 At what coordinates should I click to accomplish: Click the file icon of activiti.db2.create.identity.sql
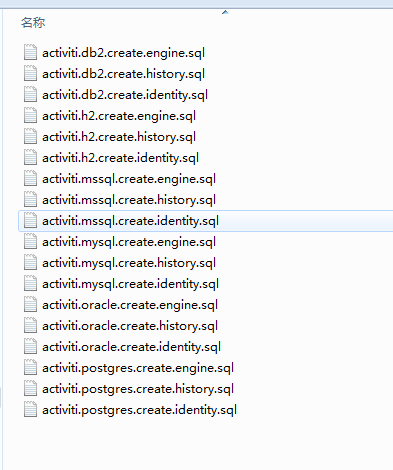(30, 95)
